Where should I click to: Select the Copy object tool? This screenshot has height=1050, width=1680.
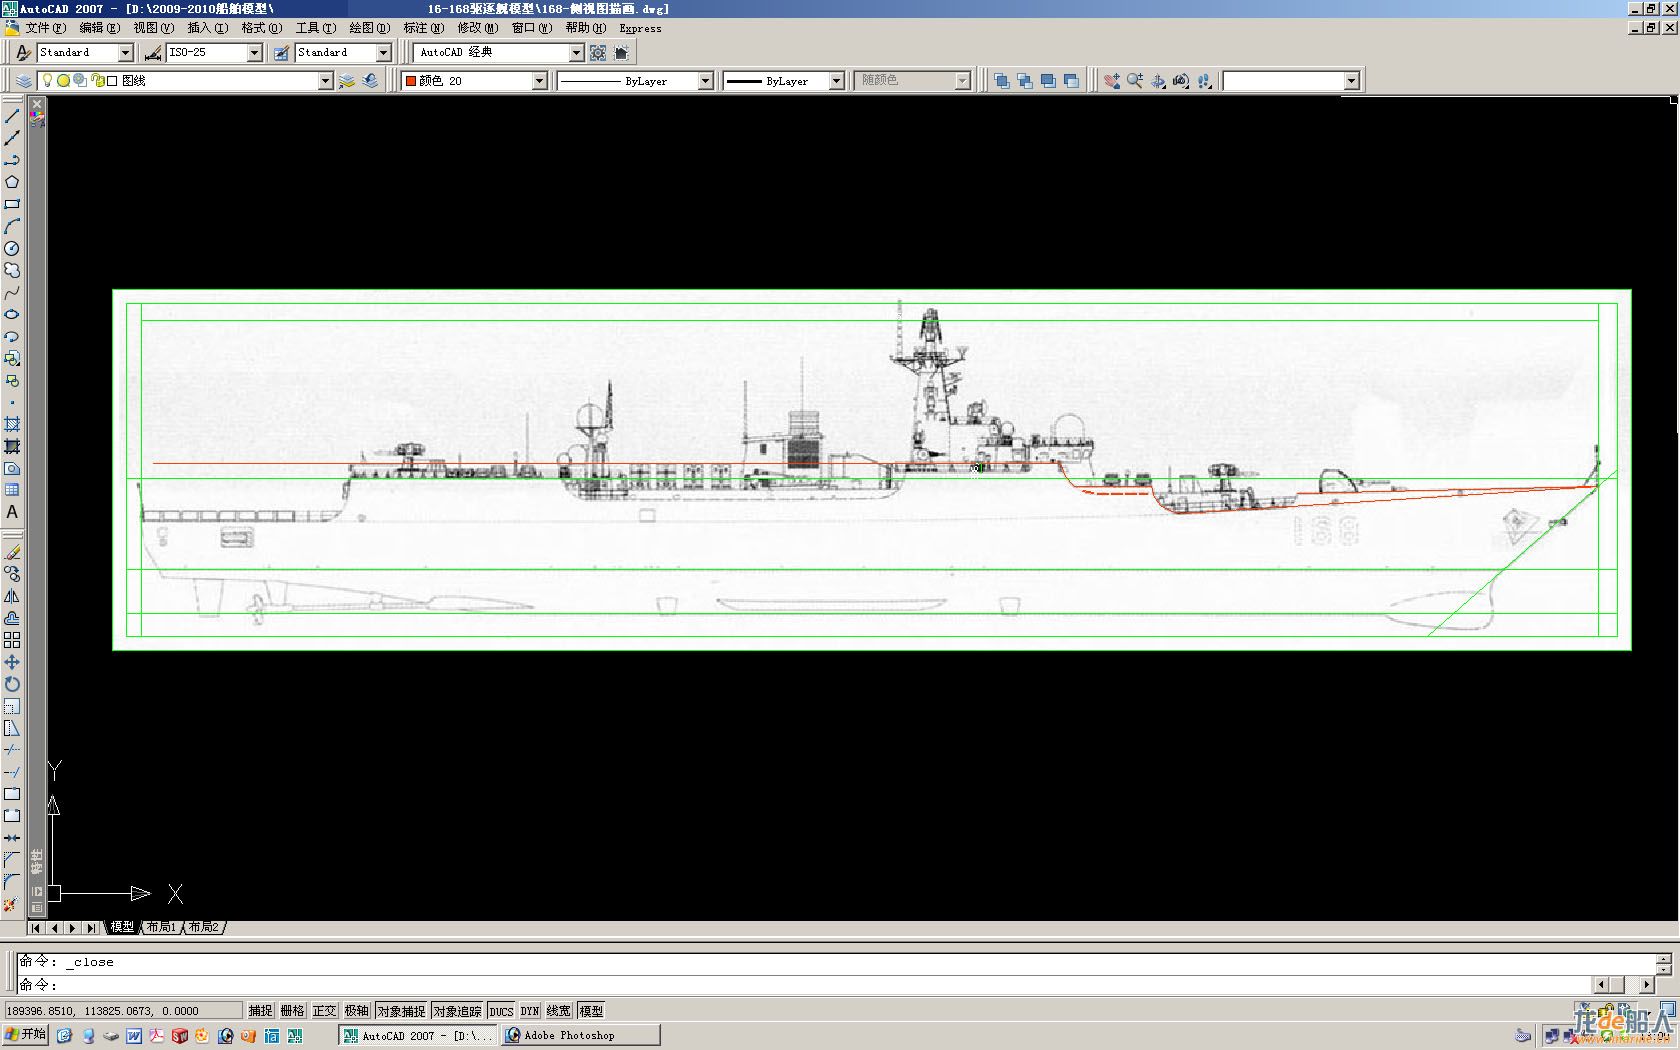[x=12, y=574]
